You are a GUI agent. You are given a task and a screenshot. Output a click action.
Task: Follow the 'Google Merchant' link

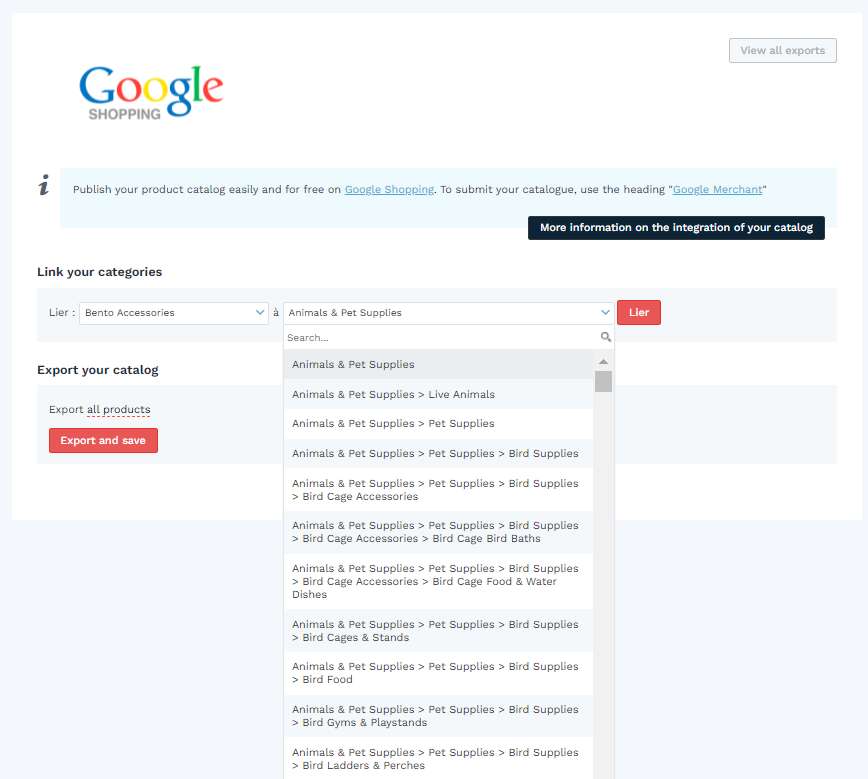(717, 189)
